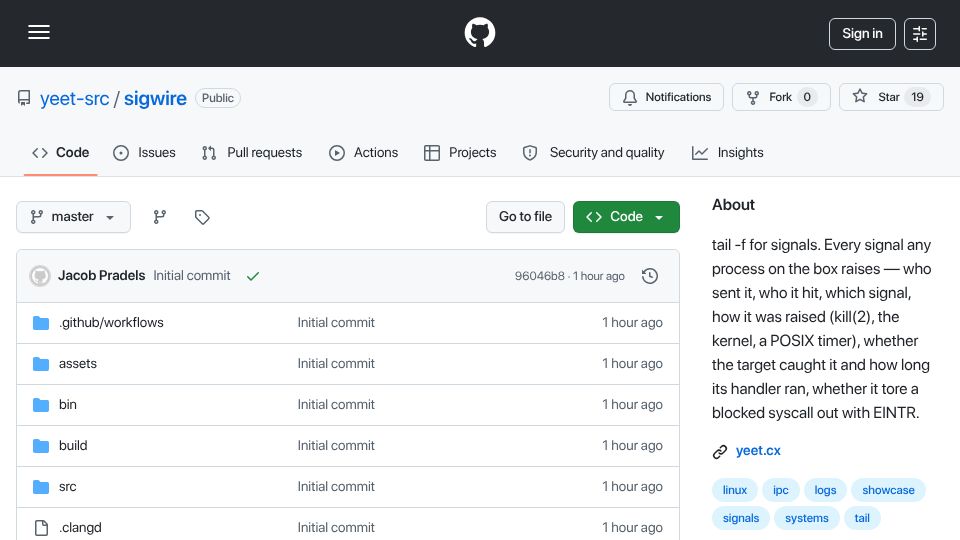The image size is (960, 540).
Task: Click the fork count 0
Action: [807, 97]
